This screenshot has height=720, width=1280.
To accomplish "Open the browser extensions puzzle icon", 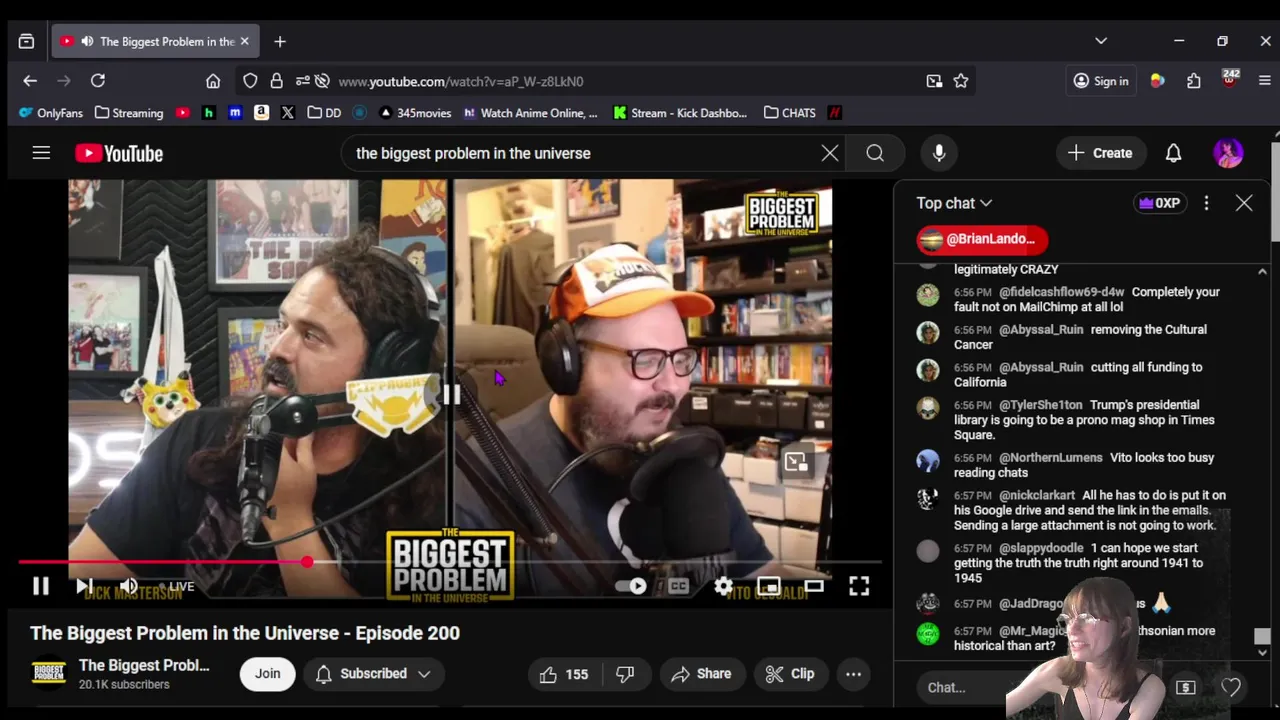I will coord(1194,81).
